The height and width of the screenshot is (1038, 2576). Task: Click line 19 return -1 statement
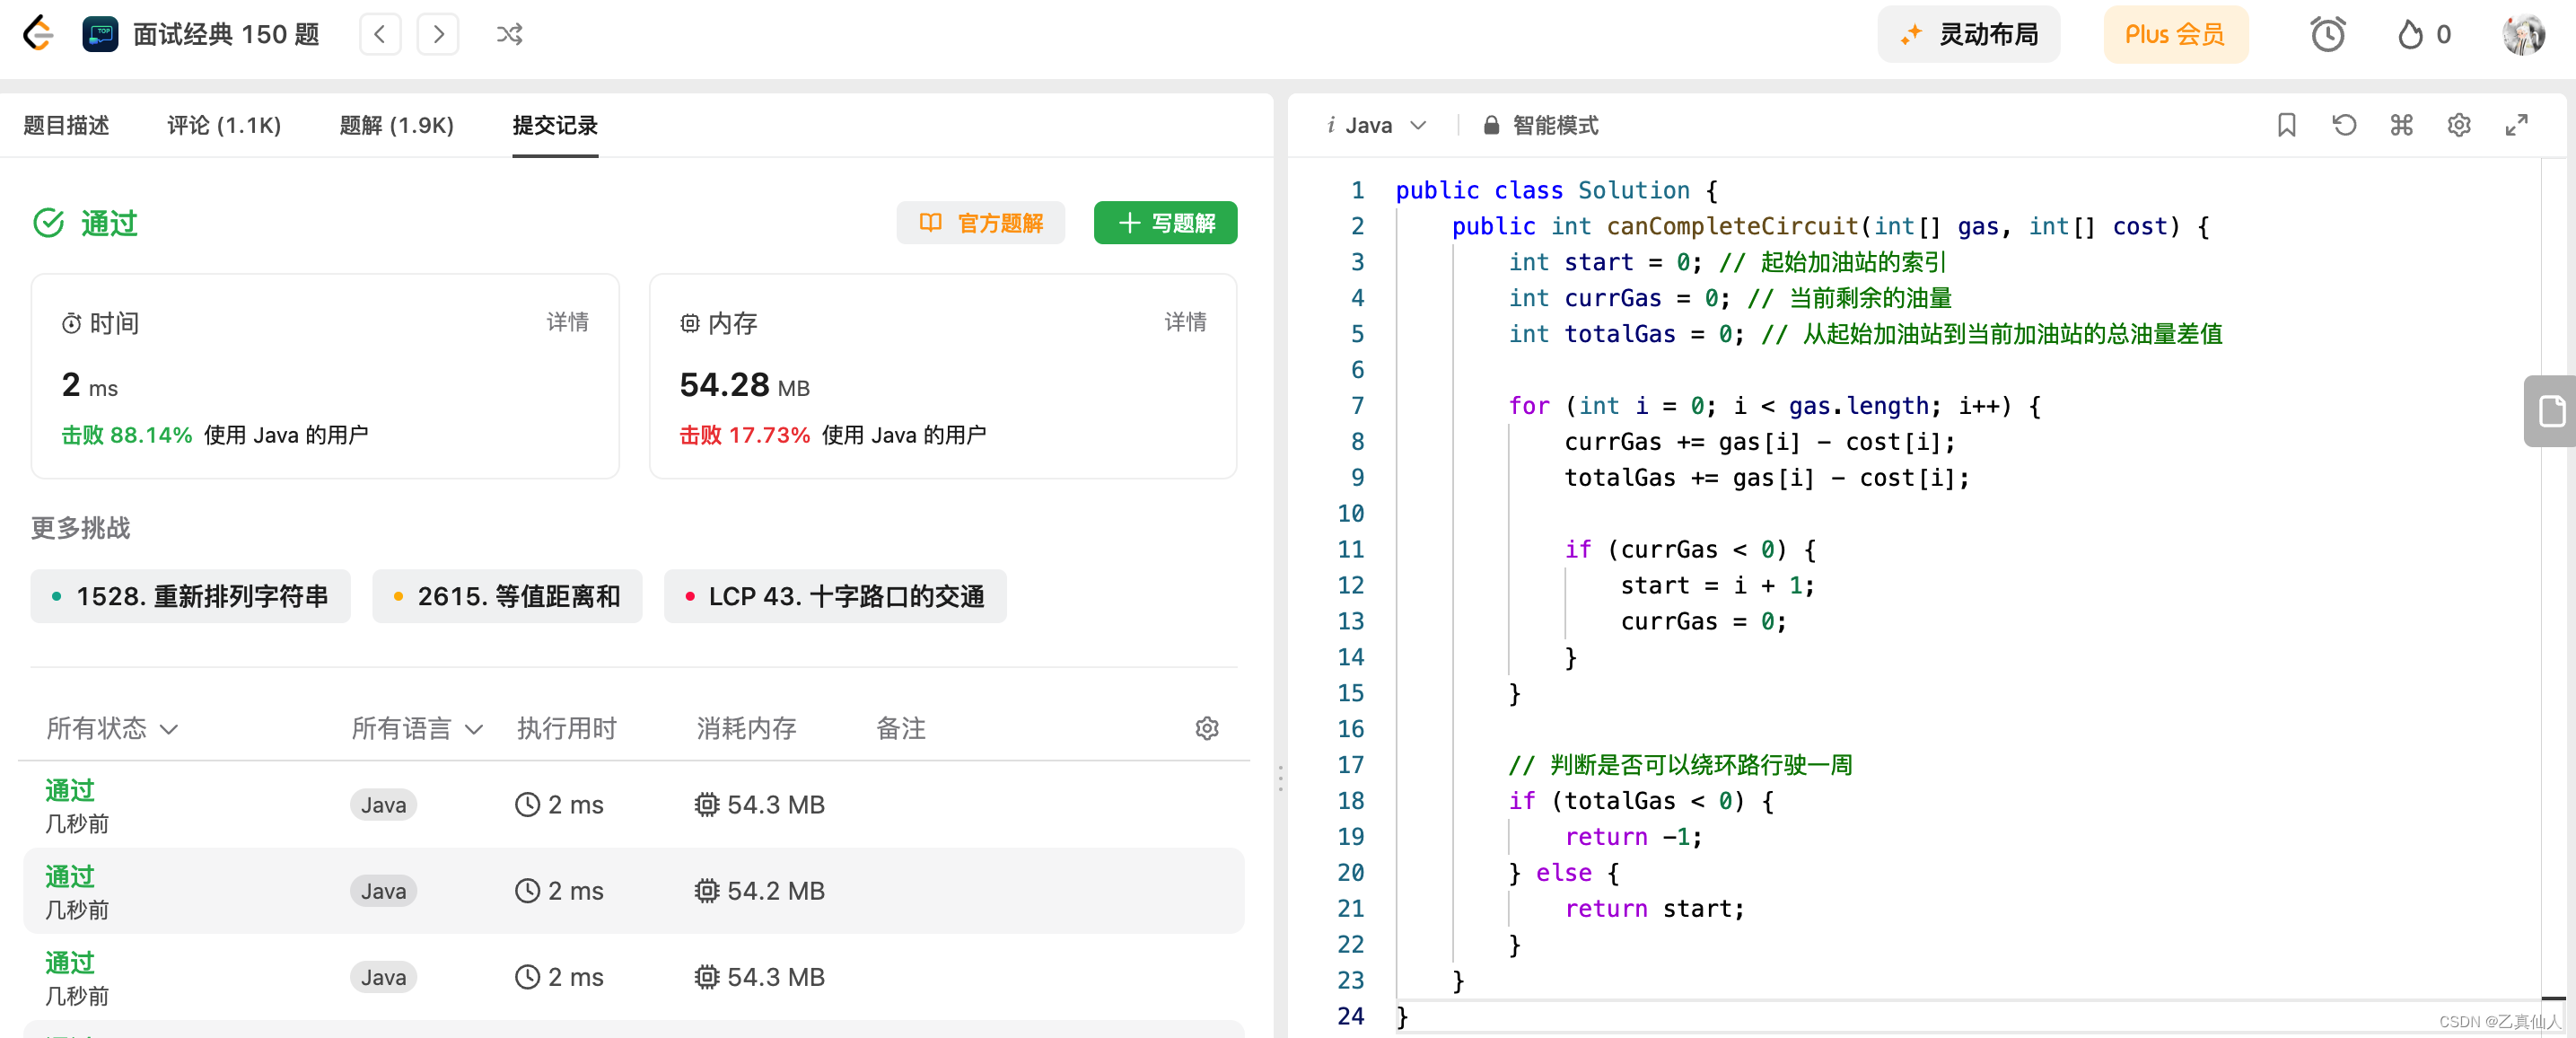(x=1633, y=837)
